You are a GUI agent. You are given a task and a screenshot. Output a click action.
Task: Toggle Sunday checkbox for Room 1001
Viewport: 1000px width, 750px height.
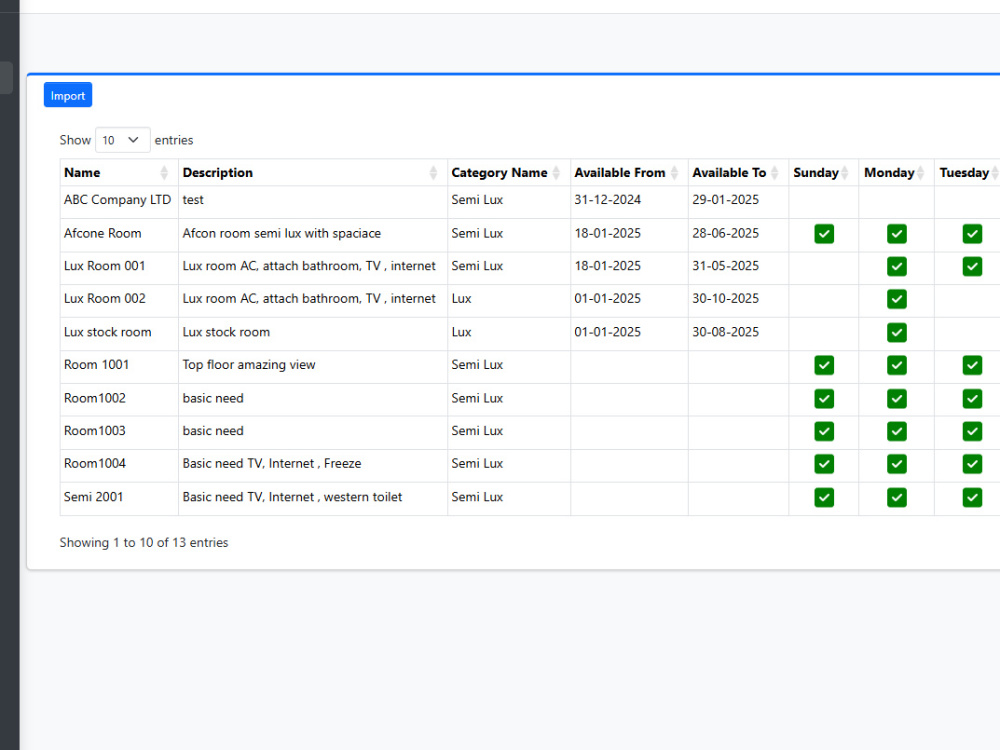pyautogui.click(x=824, y=365)
